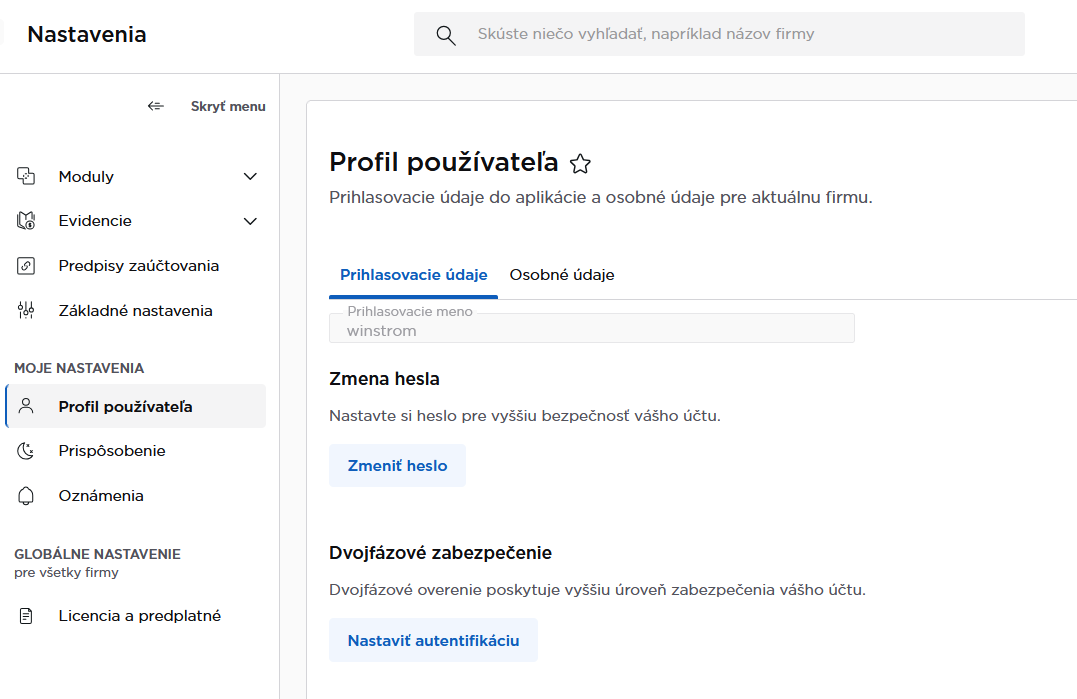
Task: Click the Licencia a predplatné document icon
Action: click(27, 616)
